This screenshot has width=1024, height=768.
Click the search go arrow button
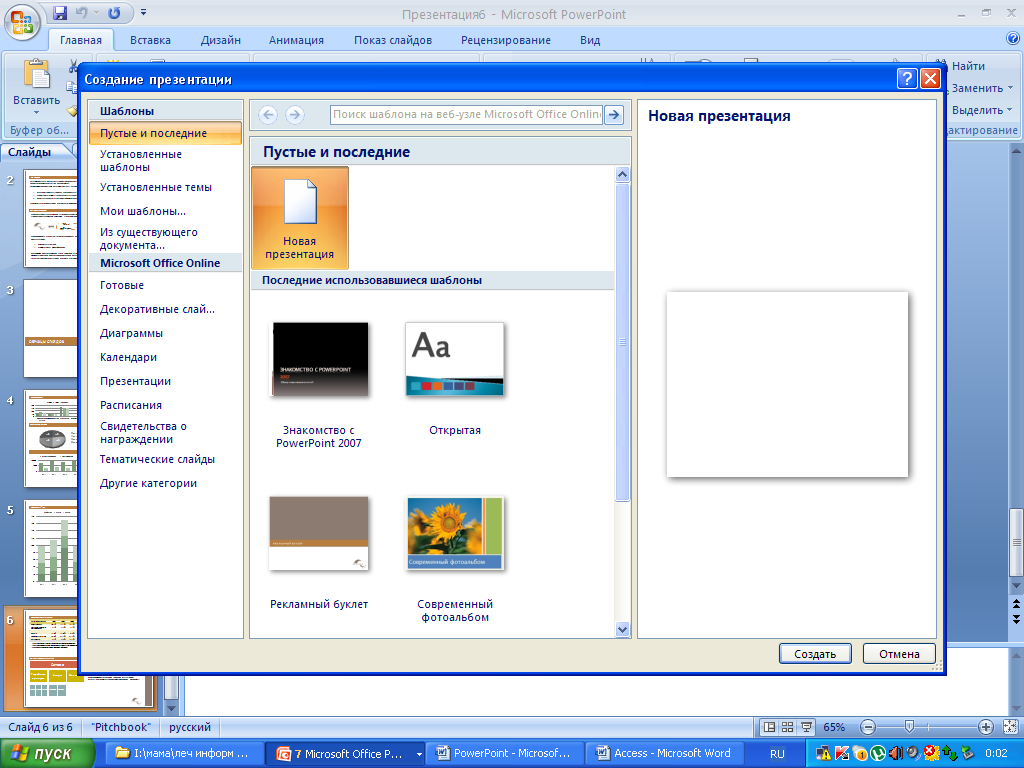point(614,115)
